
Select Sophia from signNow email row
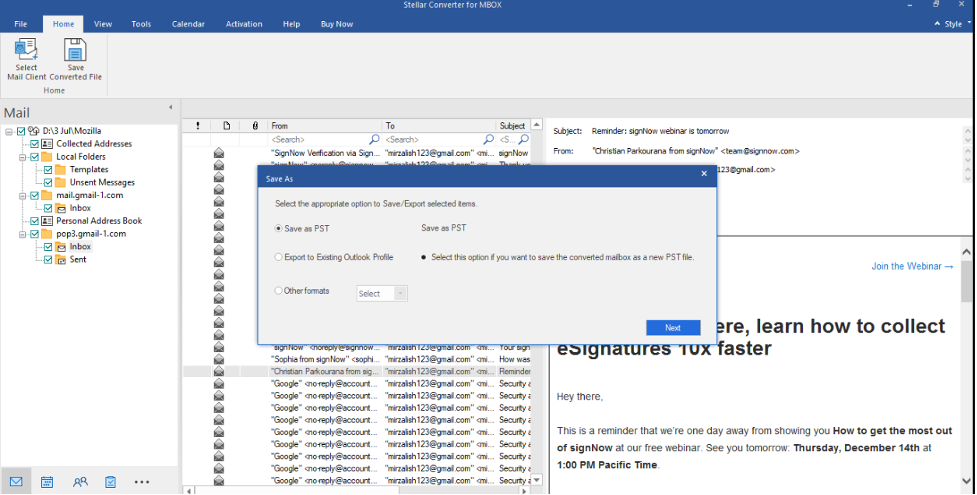pos(356,359)
